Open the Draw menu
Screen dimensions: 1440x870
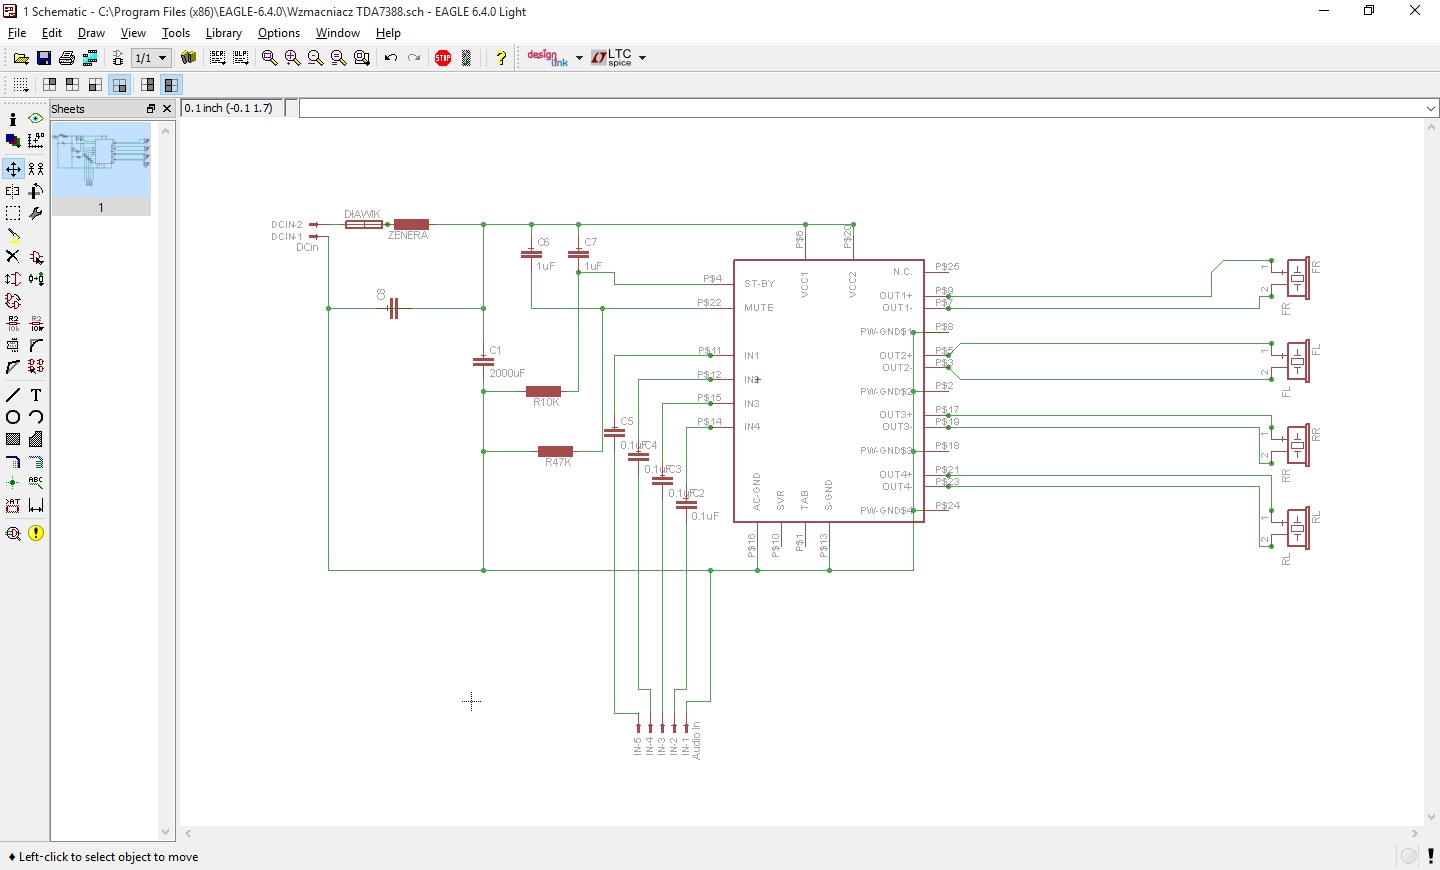click(91, 33)
